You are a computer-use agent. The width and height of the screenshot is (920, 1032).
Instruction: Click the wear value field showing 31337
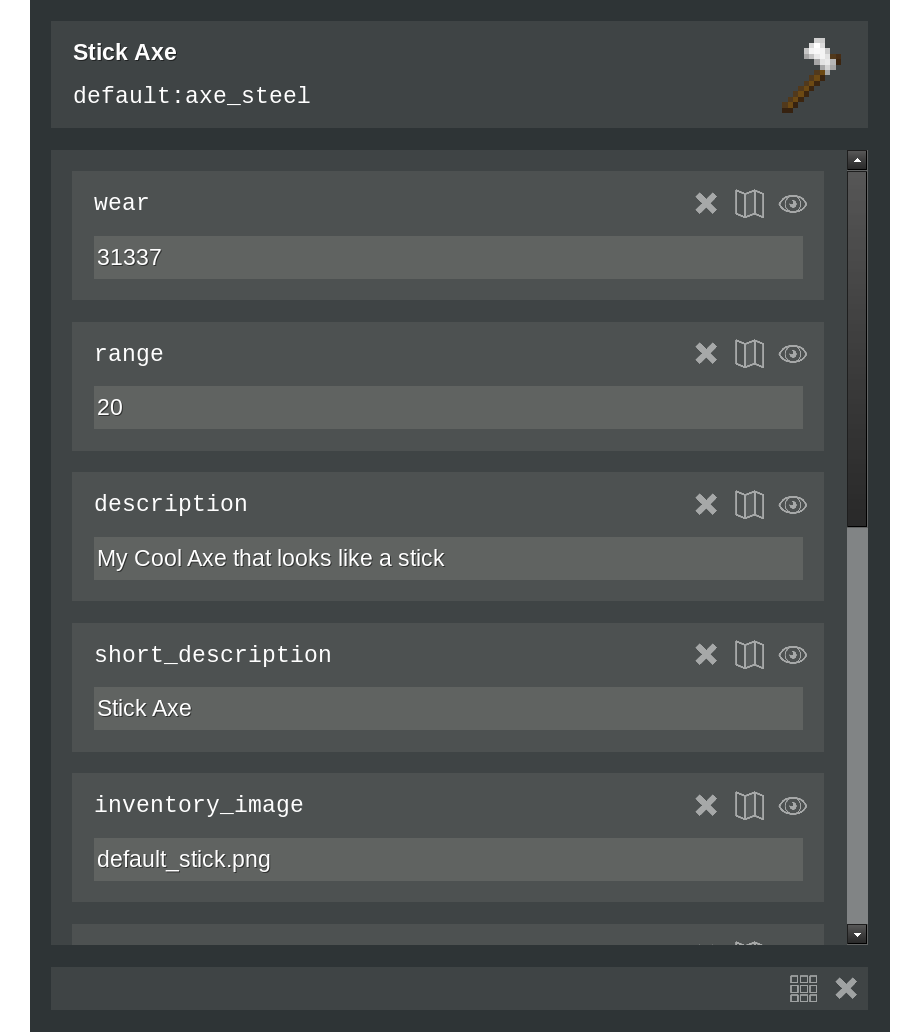click(448, 258)
